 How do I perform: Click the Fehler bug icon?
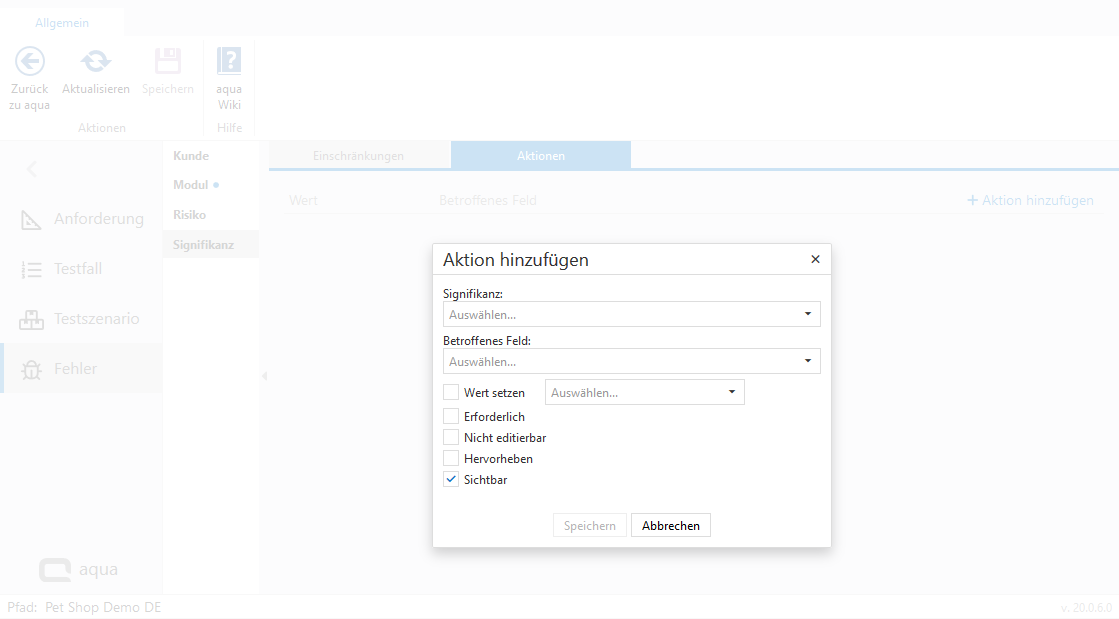[x=32, y=369]
